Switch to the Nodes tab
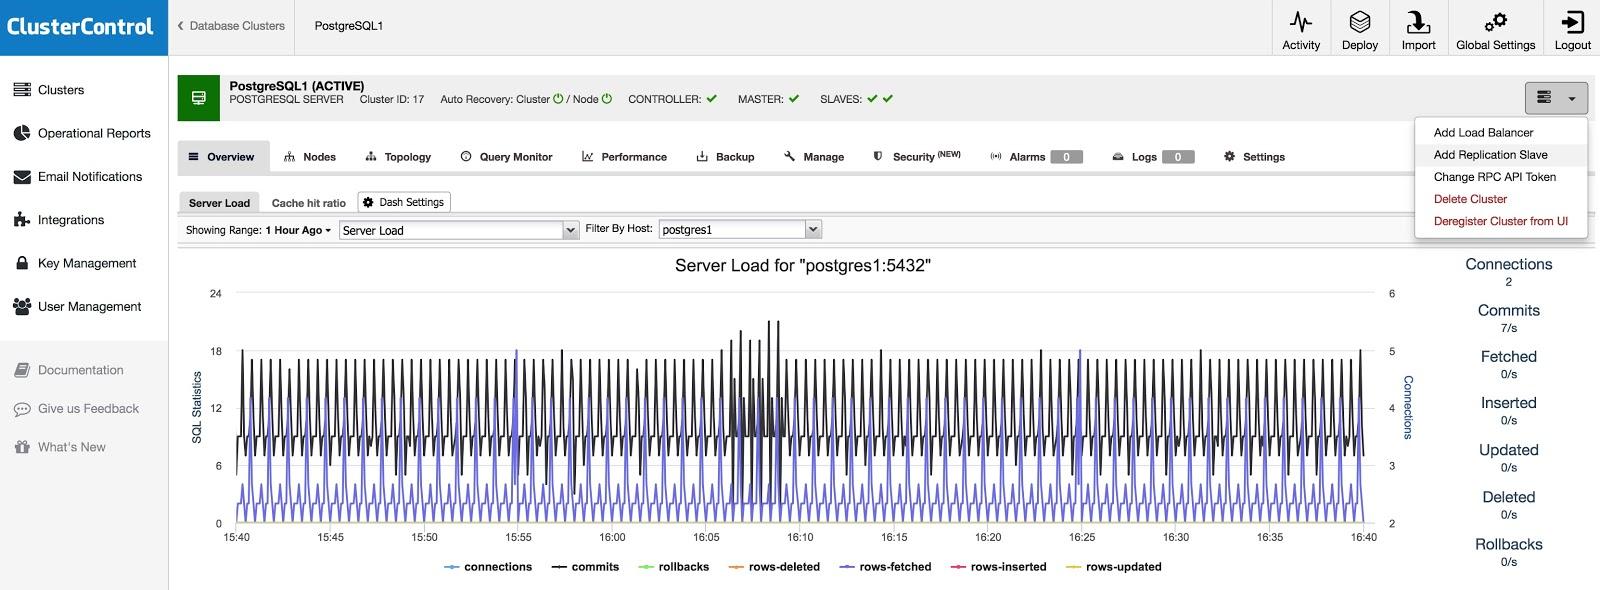1600x590 pixels. click(x=310, y=157)
